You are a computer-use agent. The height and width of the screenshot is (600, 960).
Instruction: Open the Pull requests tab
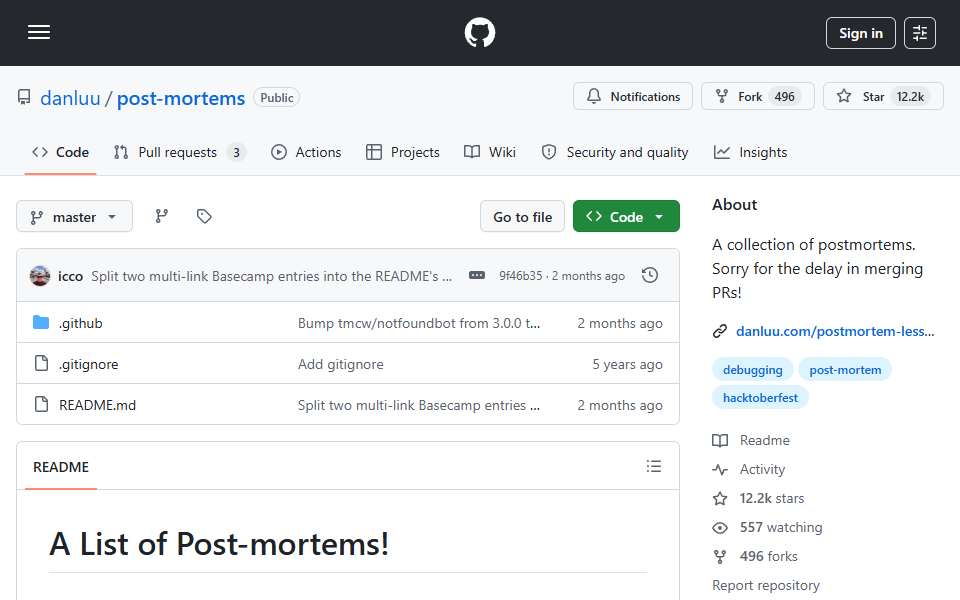point(179,152)
